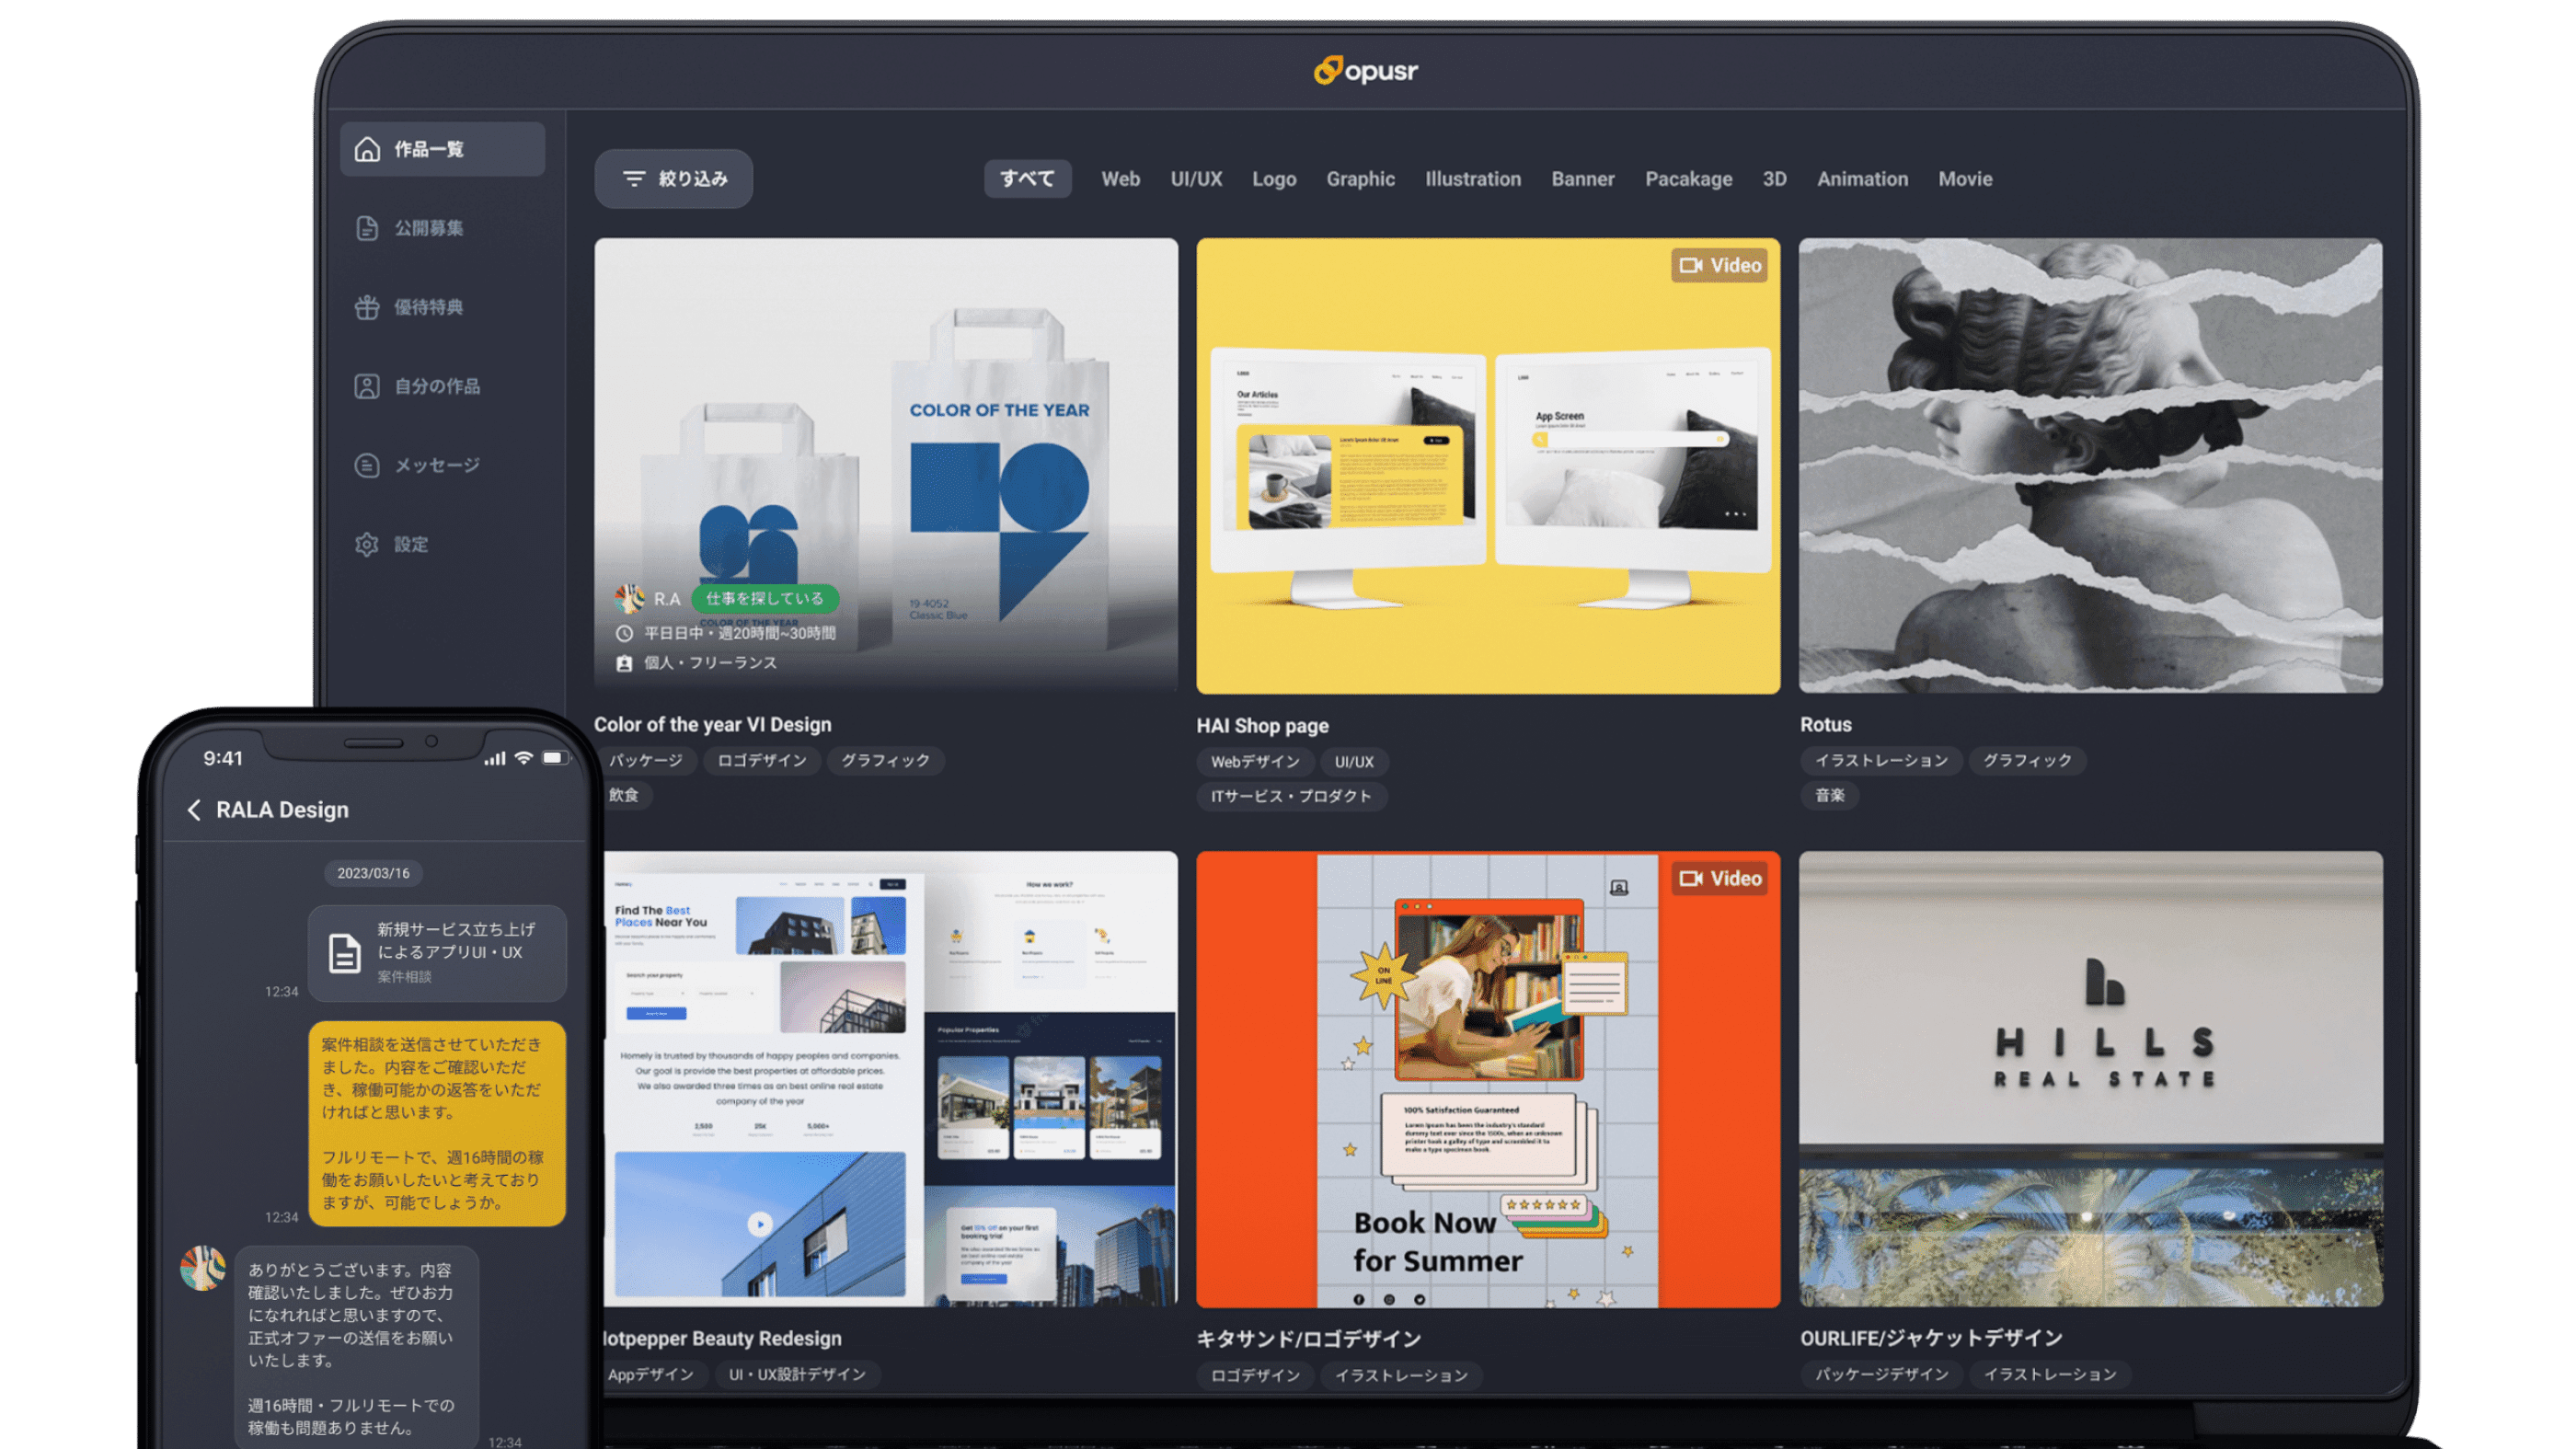Tap the back chevron beside RALA Design
2576x1449 pixels.
pos(194,810)
